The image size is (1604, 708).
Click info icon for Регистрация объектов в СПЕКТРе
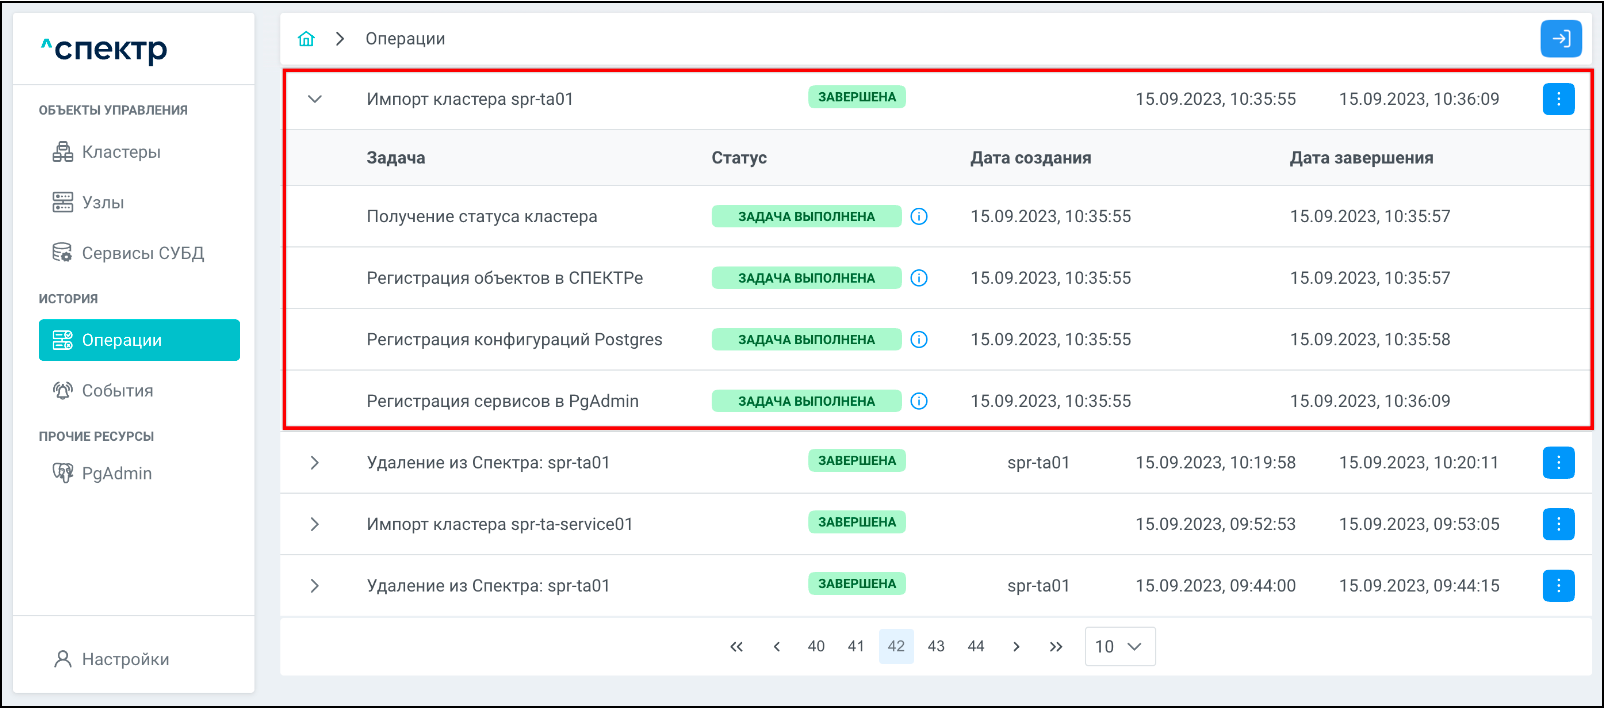point(919,278)
